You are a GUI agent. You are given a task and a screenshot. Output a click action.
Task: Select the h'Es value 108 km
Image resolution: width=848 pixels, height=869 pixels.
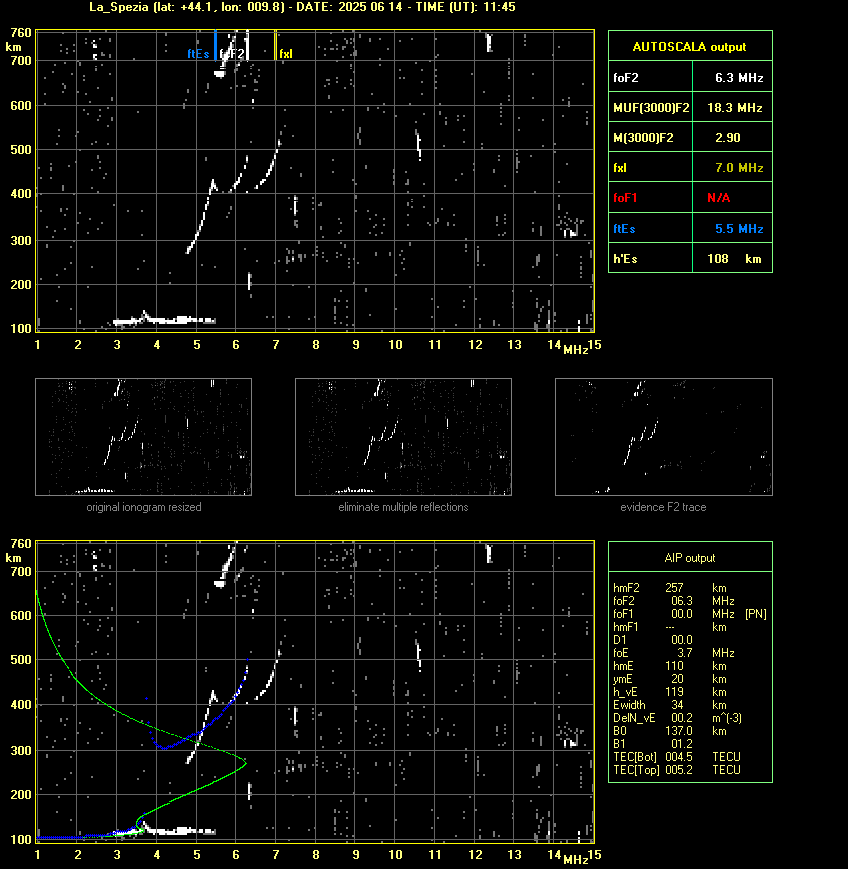pos(734,259)
